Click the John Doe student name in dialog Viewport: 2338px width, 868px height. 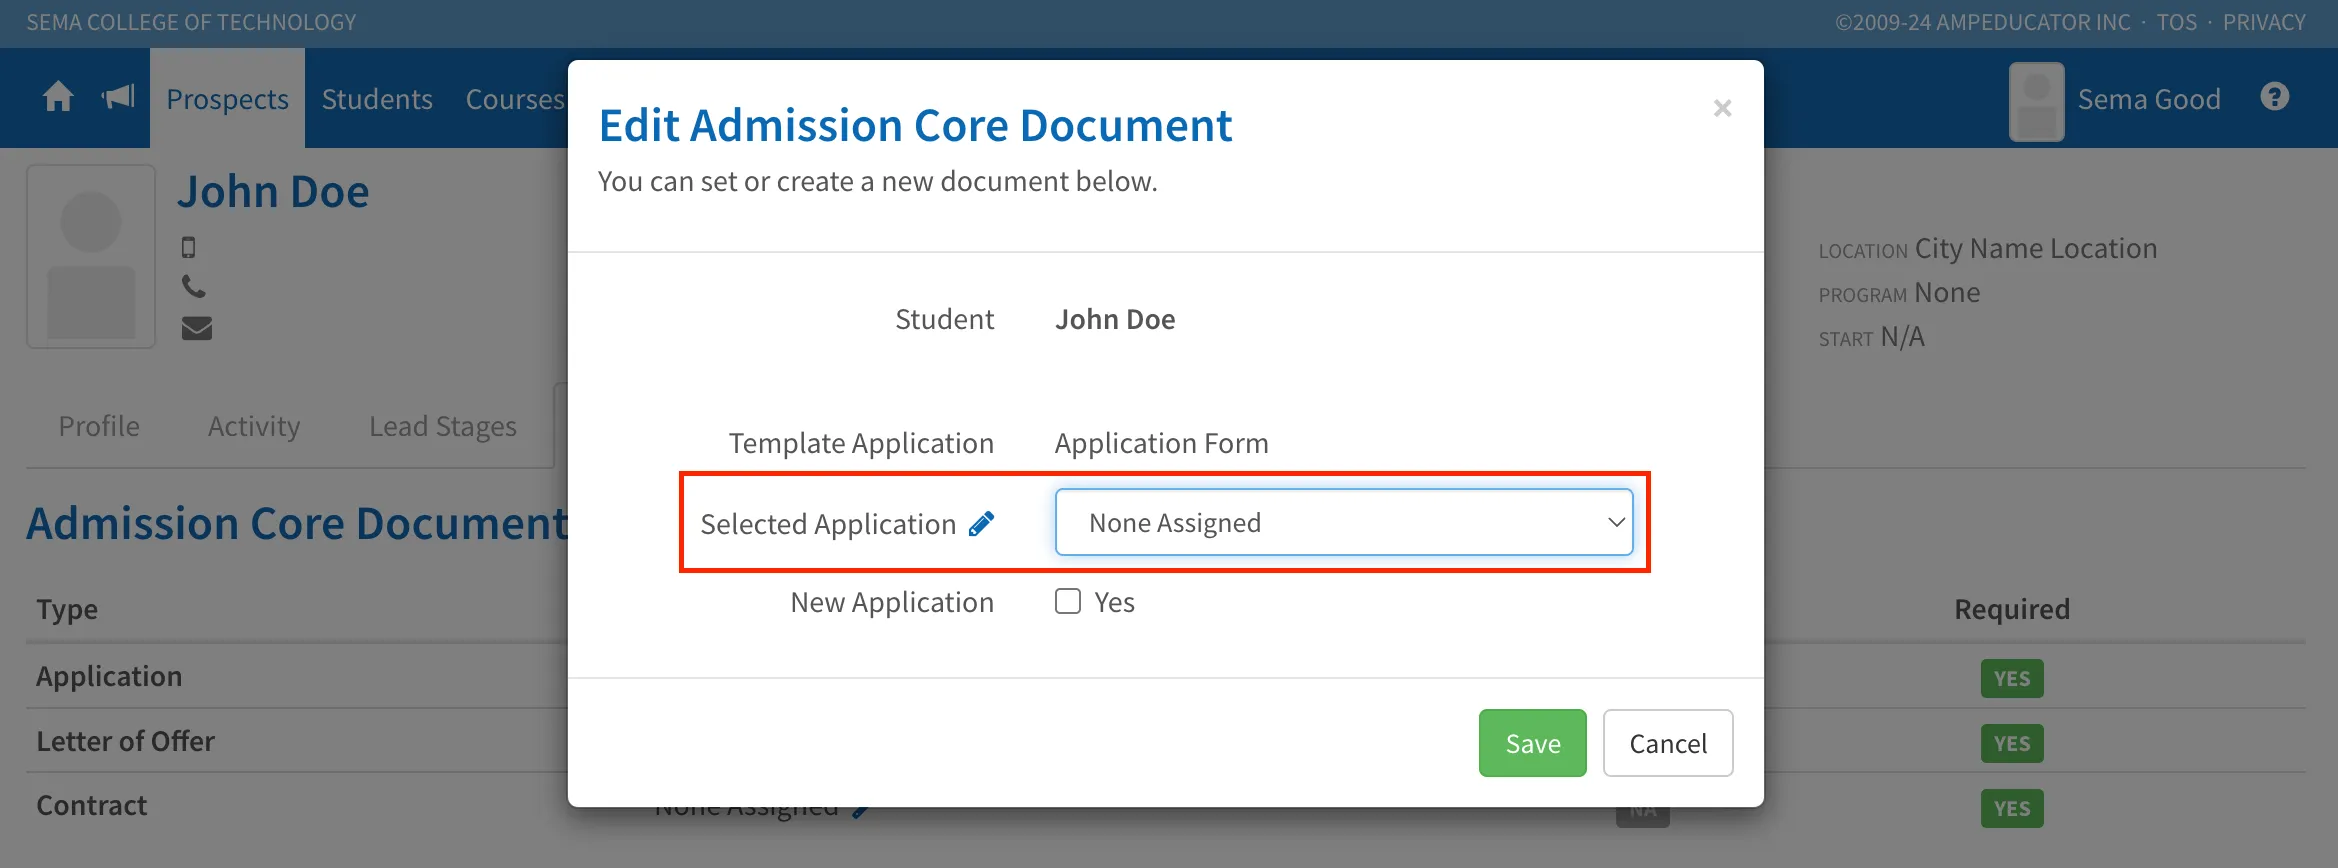click(x=1115, y=319)
